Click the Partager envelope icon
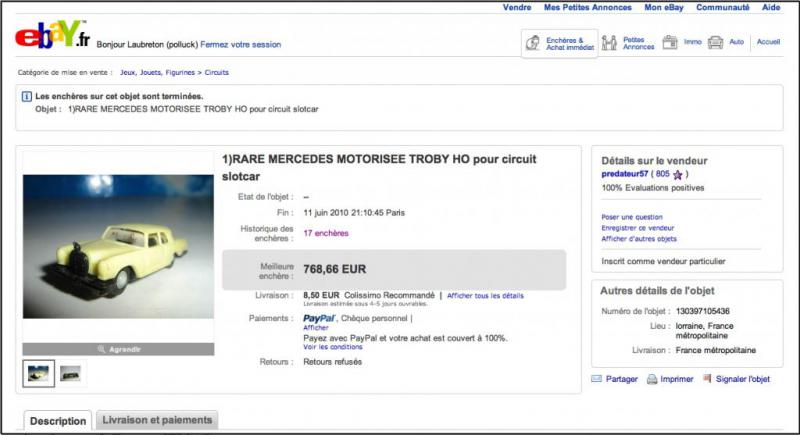The image size is (800, 435). (596, 379)
